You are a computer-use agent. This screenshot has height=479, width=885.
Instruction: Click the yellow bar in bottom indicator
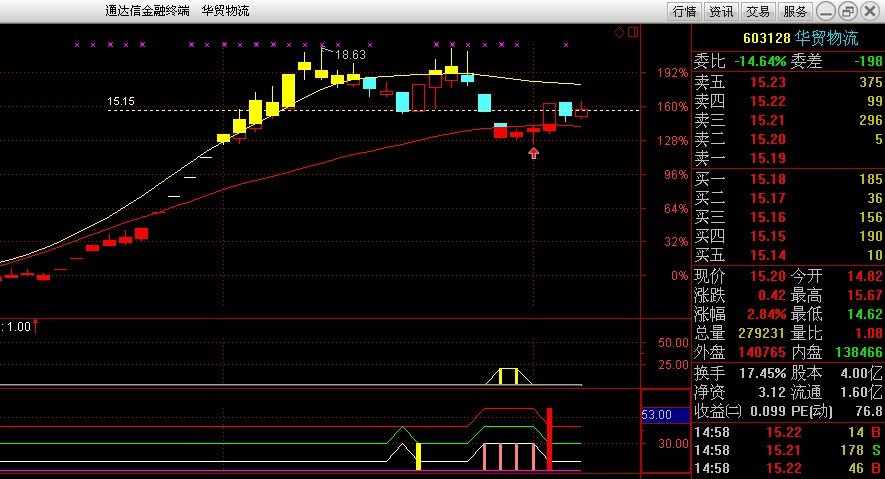[418, 456]
